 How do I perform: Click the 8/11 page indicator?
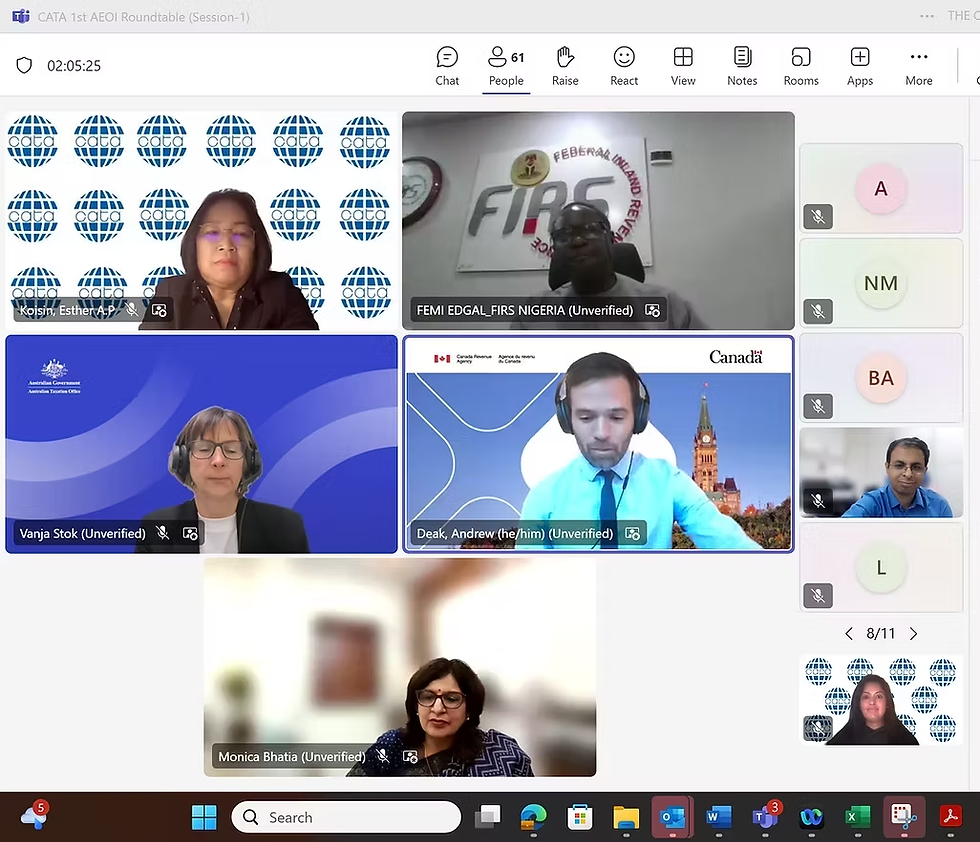[881, 634]
